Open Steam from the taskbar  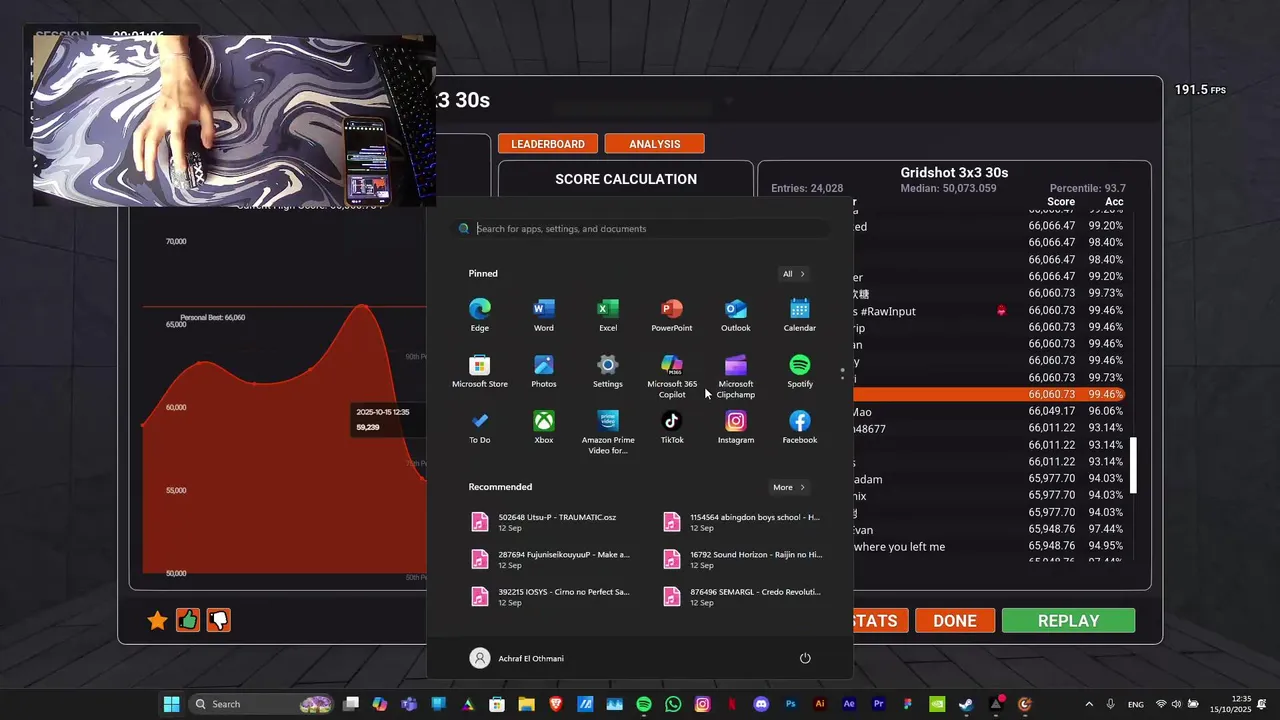click(x=966, y=704)
